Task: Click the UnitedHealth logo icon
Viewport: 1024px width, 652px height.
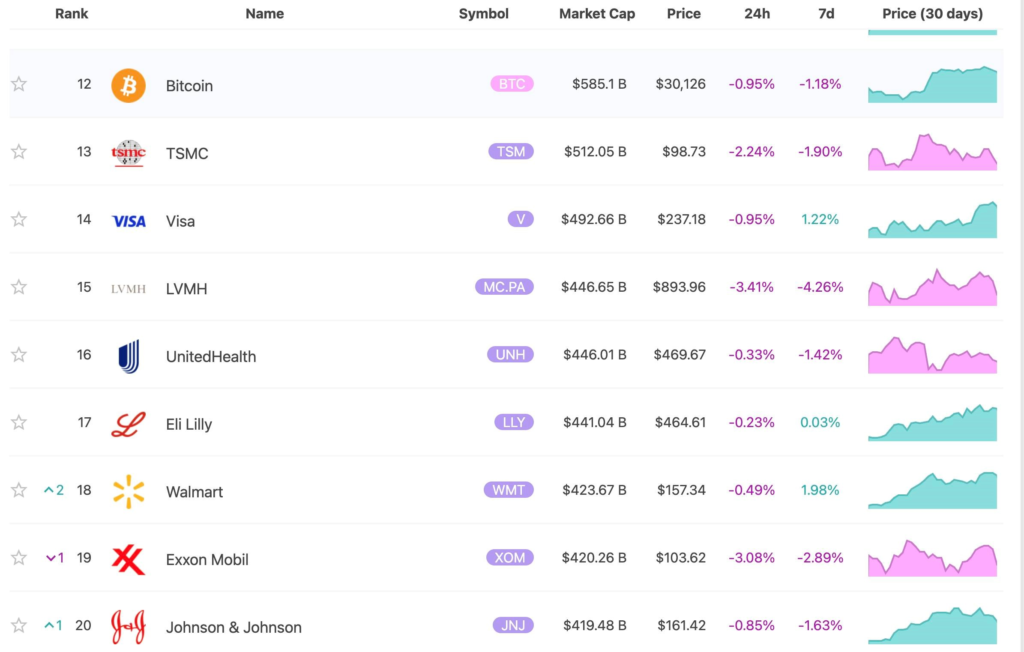Action: click(x=129, y=357)
